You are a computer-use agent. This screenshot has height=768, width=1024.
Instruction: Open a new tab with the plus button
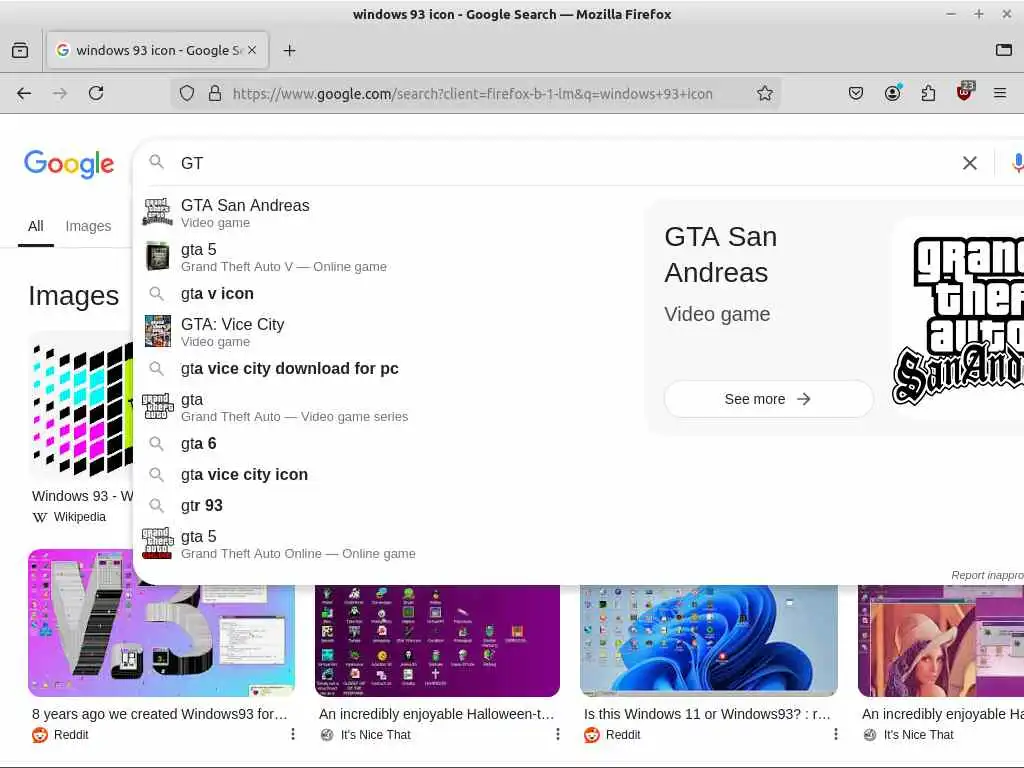289,50
